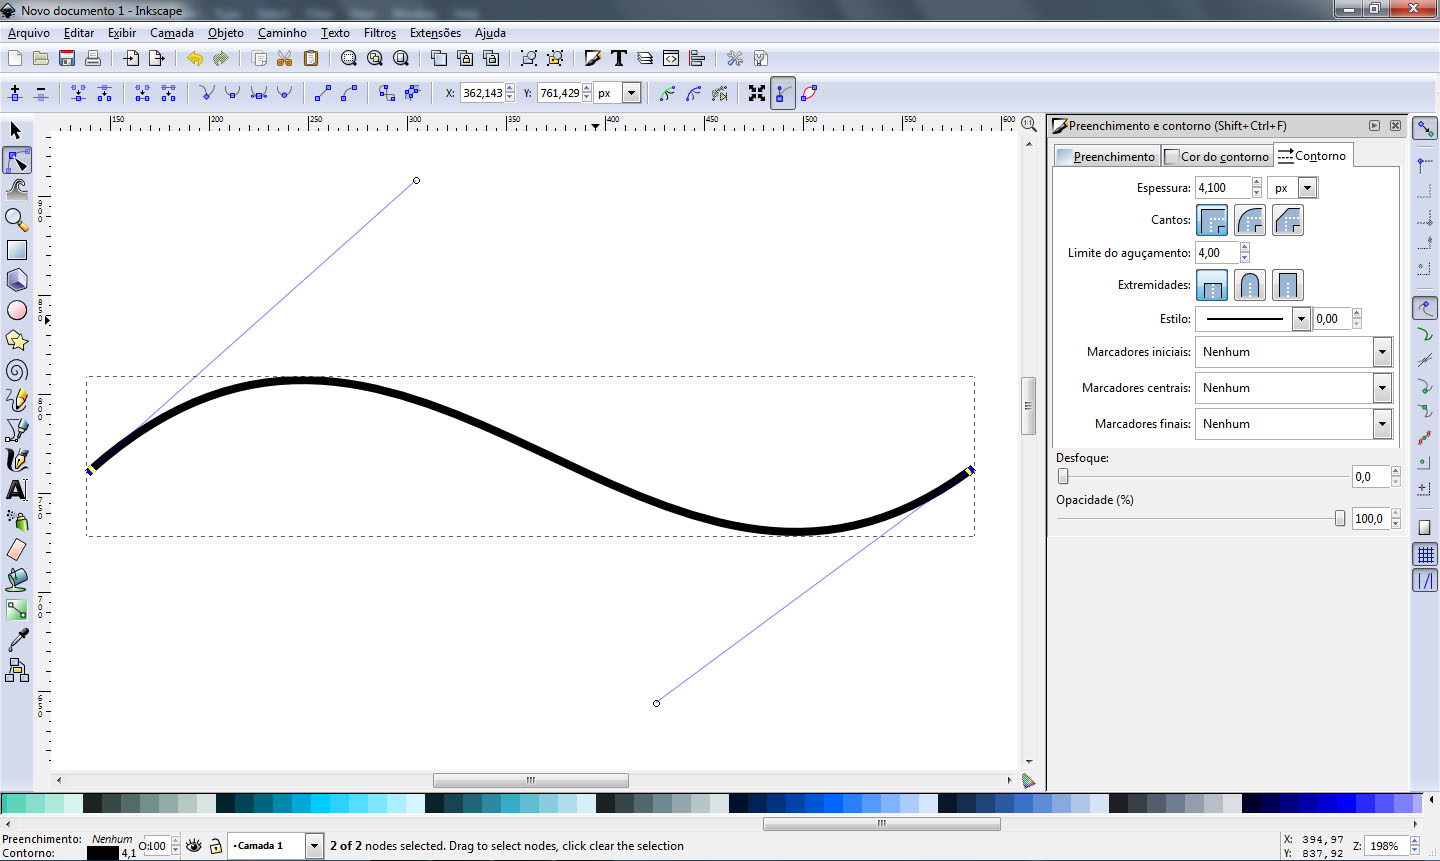The height and width of the screenshot is (861, 1440).
Task: Click the New document icon
Action: pyautogui.click(x=15, y=58)
